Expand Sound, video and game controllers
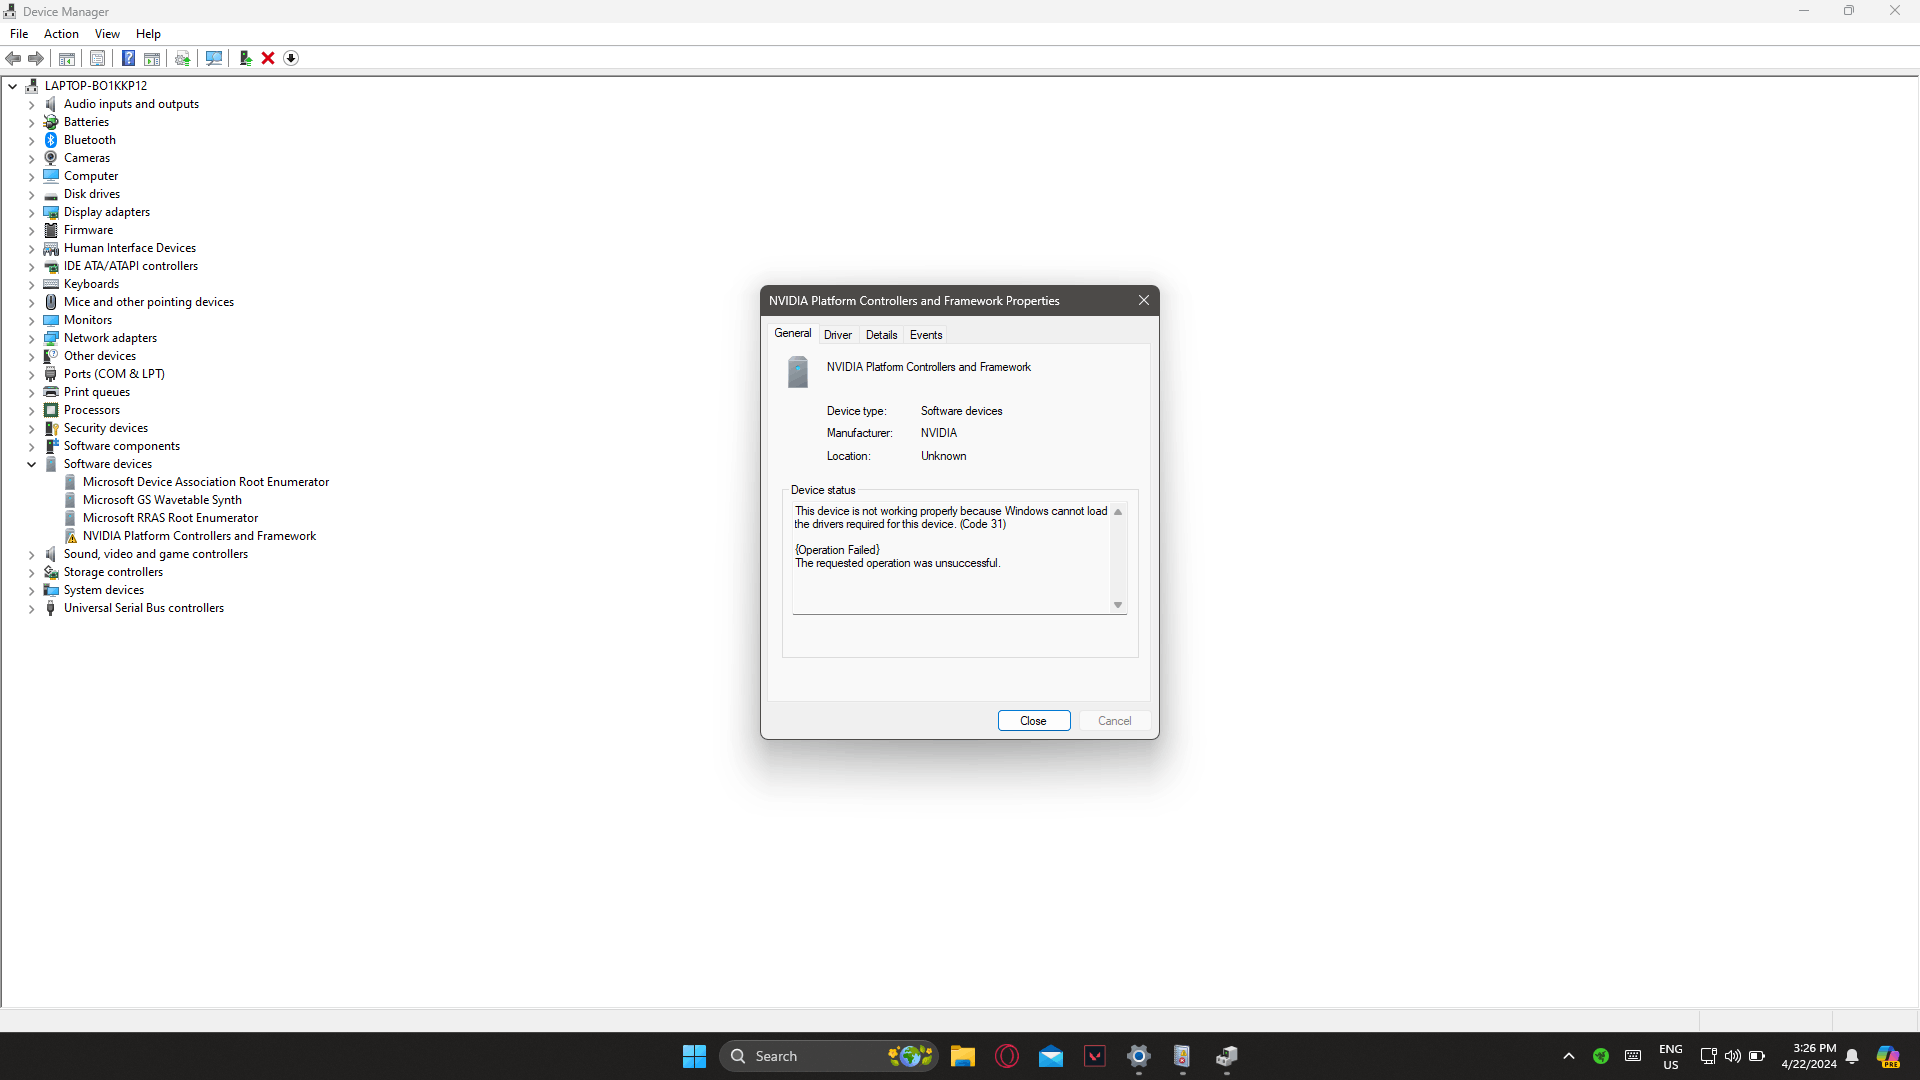 [x=31, y=554]
